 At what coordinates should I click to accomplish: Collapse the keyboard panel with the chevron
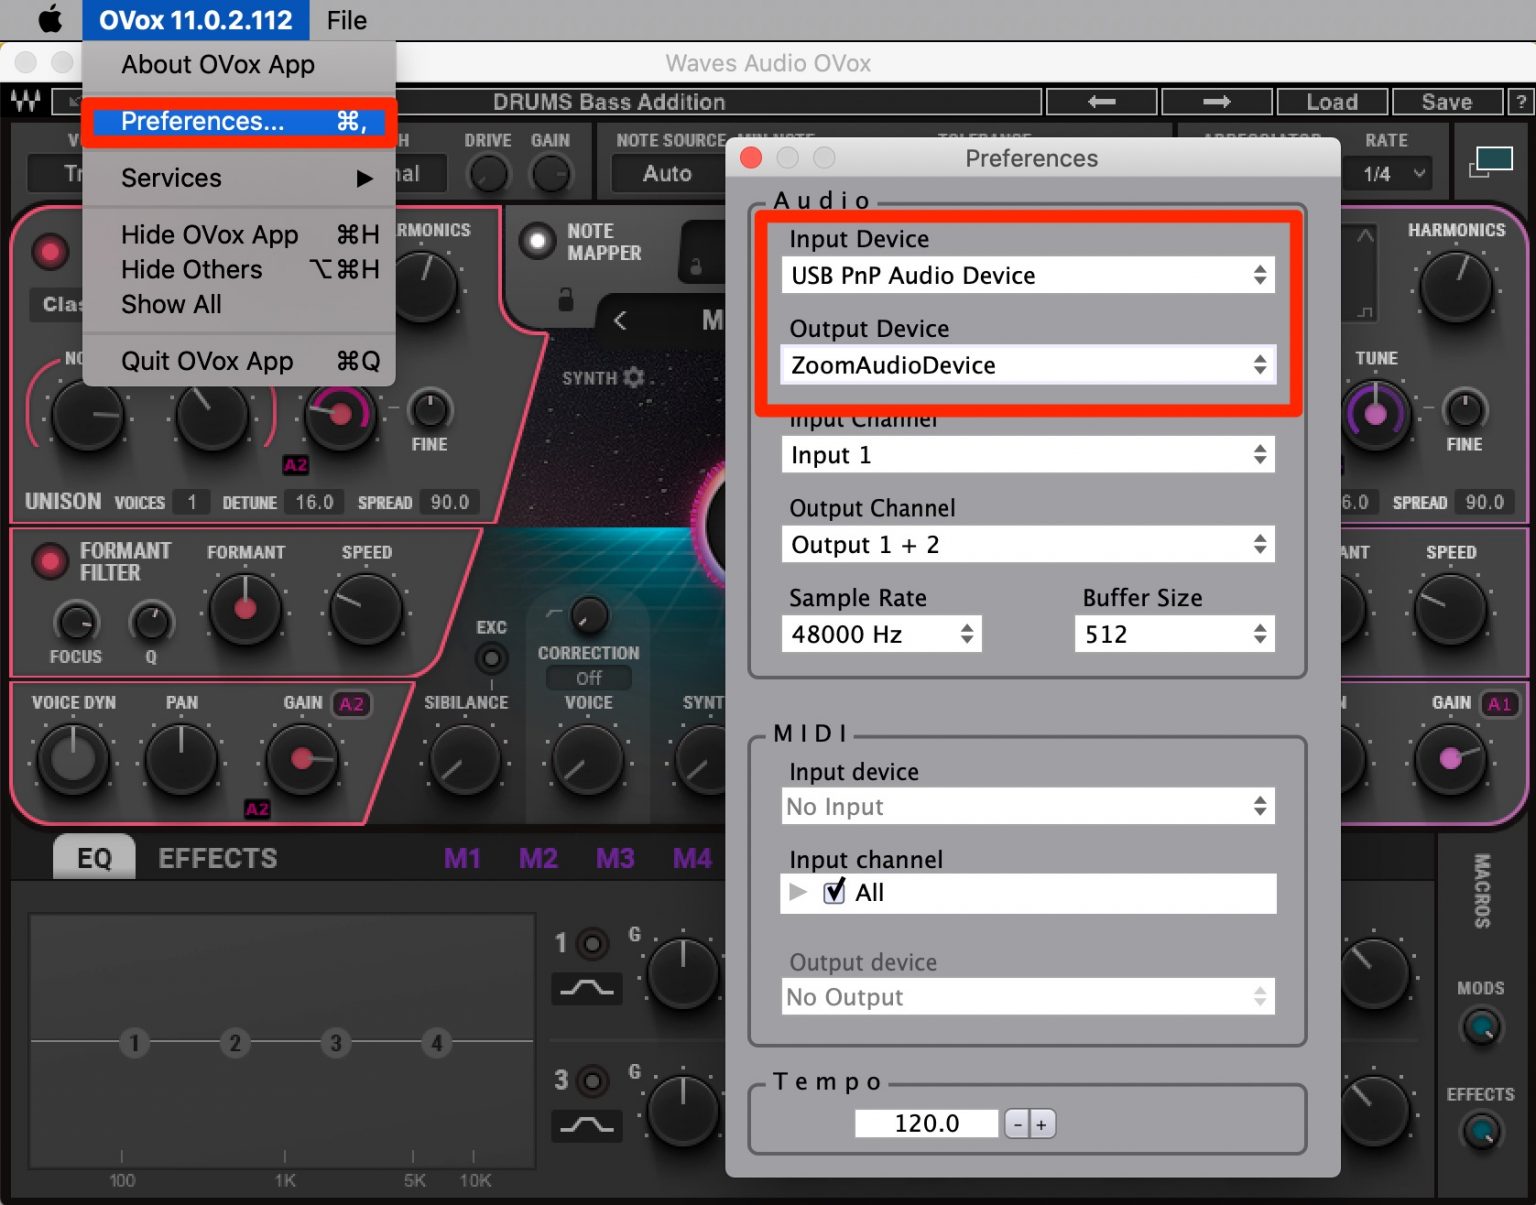click(x=622, y=320)
